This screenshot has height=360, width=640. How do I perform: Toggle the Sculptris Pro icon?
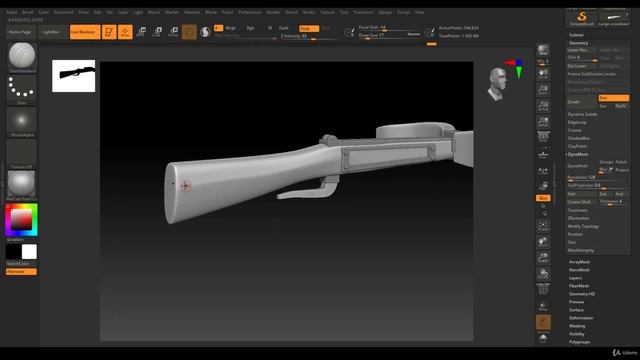(205, 32)
